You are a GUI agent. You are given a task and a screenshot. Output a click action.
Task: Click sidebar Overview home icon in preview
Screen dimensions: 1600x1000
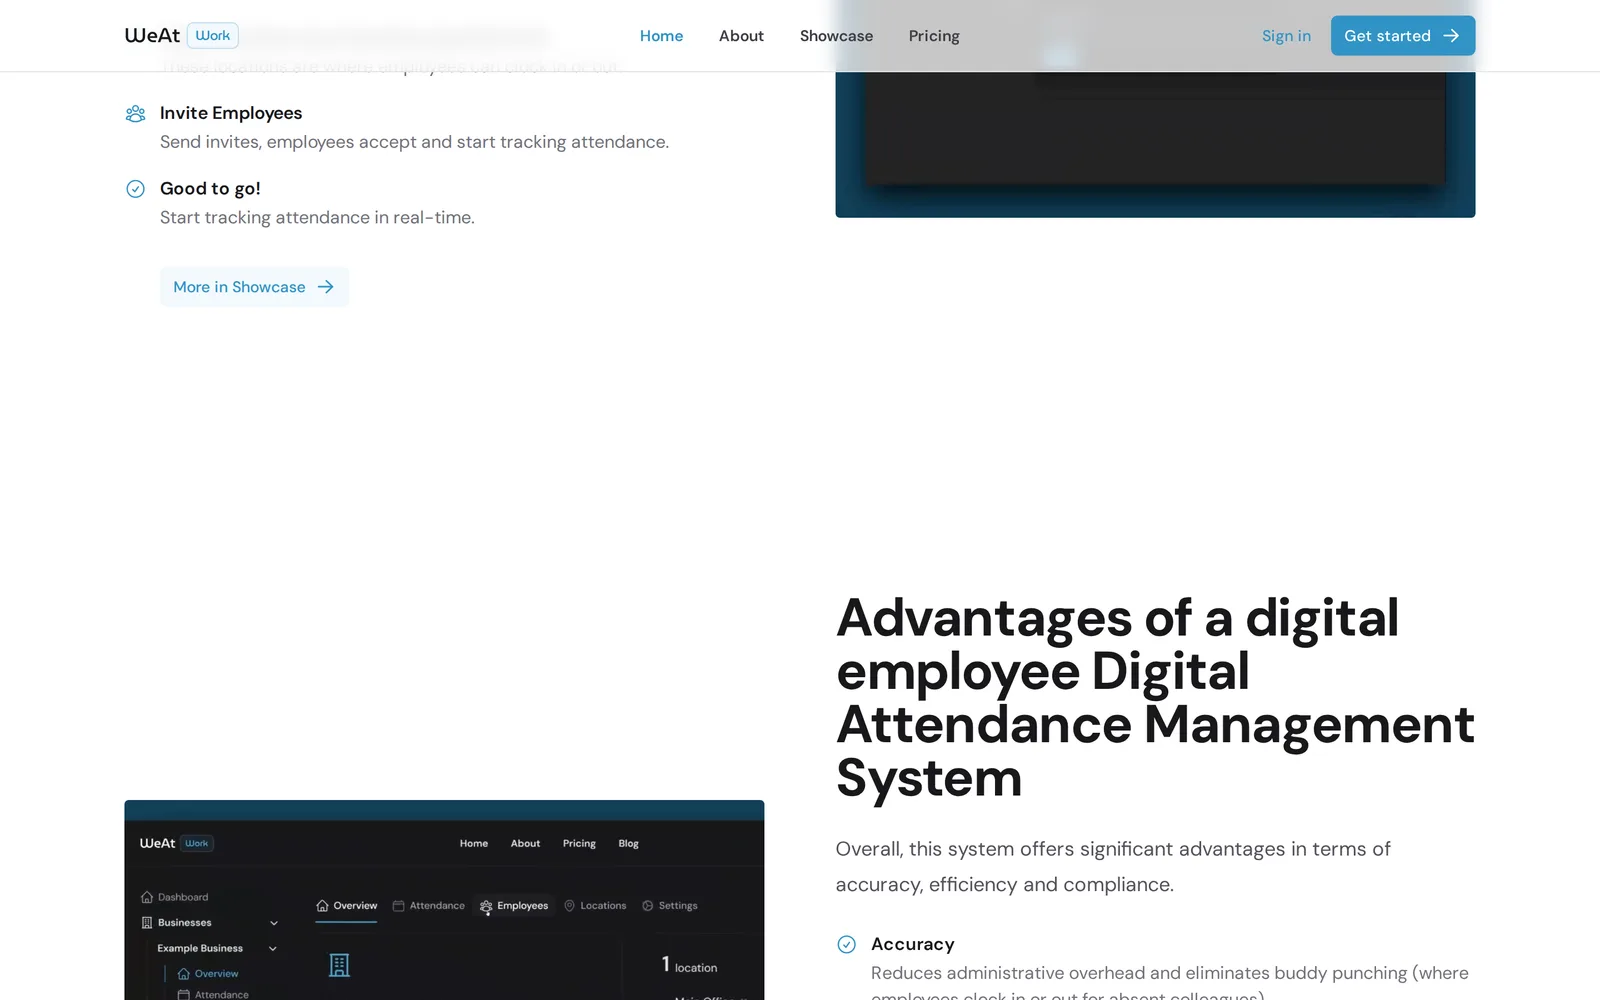click(183, 974)
